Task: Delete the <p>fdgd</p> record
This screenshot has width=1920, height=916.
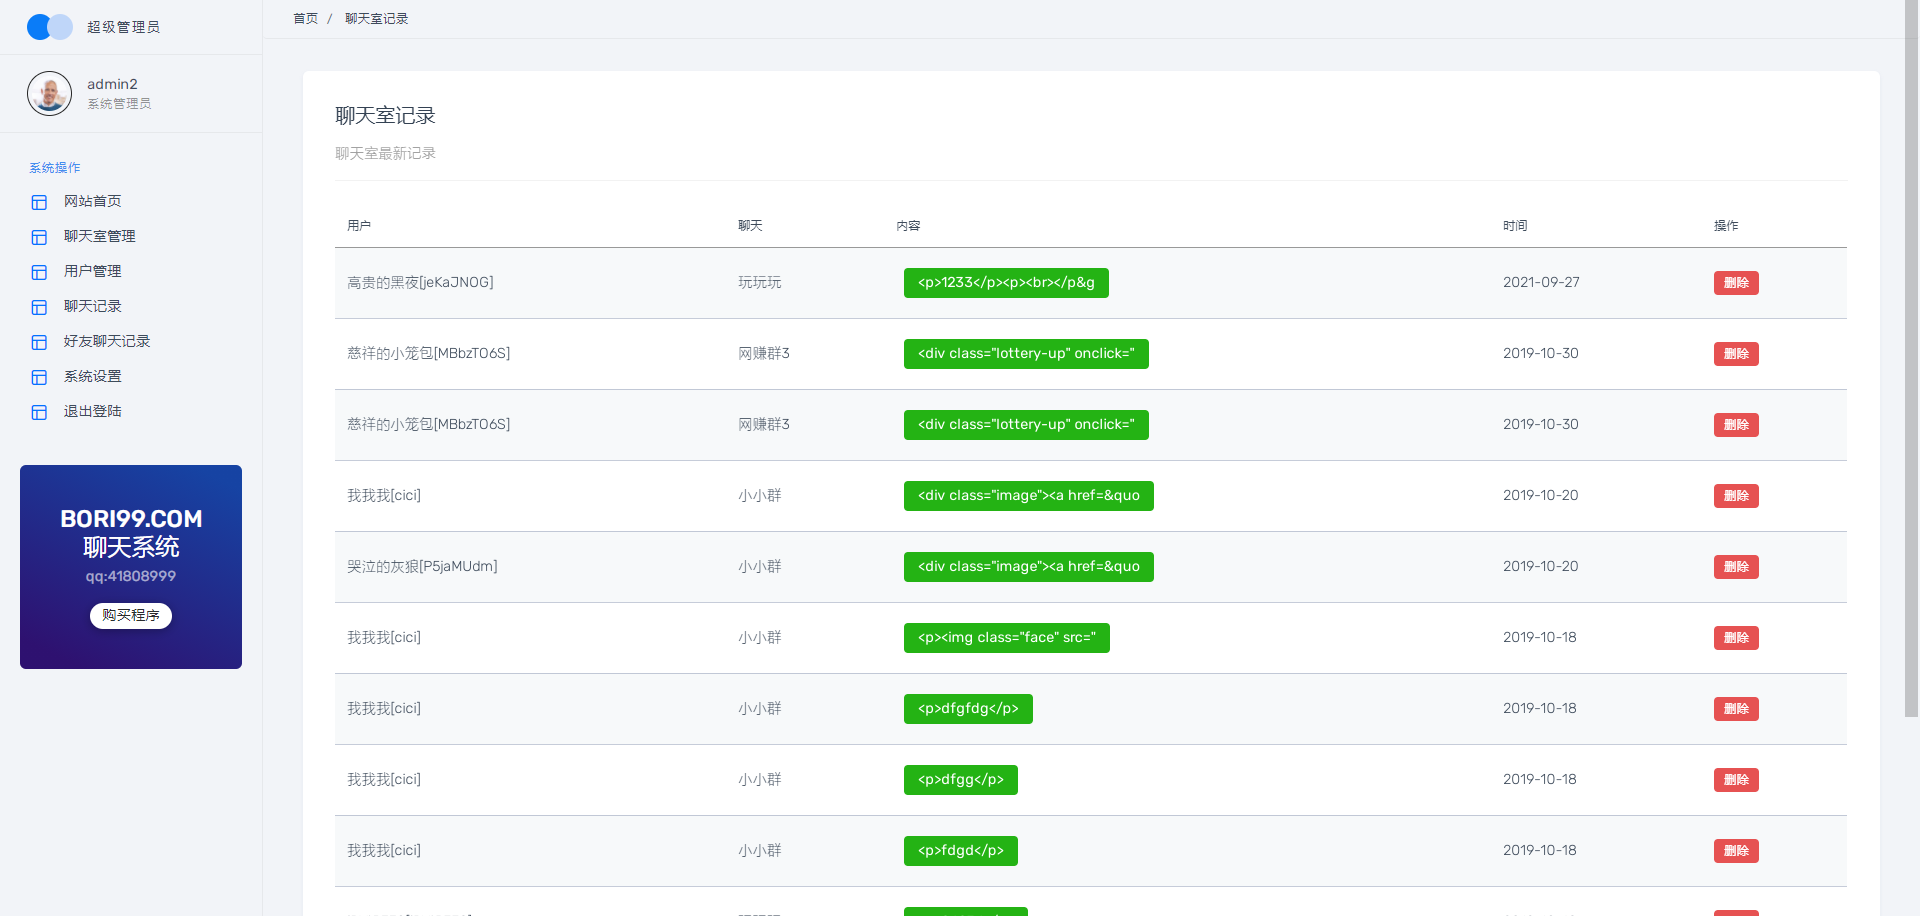Action: click(1736, 851)
